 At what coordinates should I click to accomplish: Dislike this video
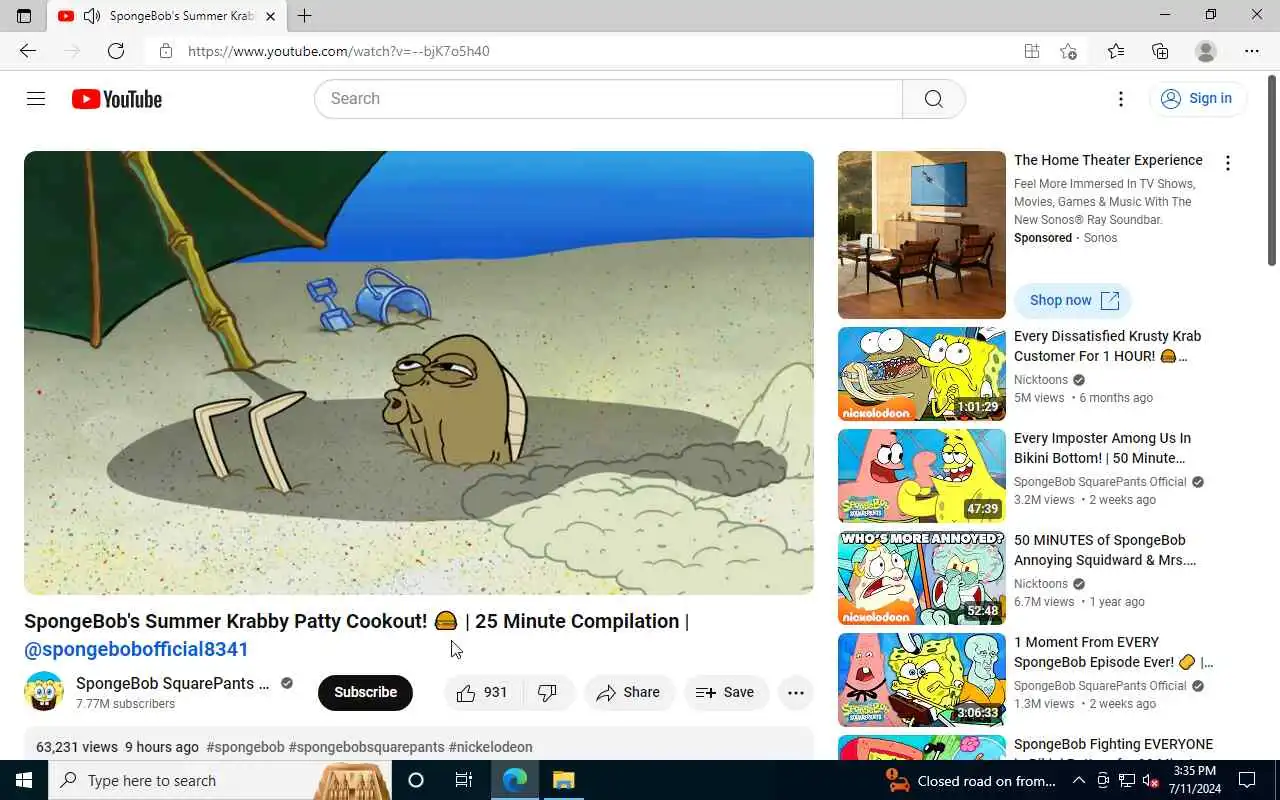[x=548, y=692]
